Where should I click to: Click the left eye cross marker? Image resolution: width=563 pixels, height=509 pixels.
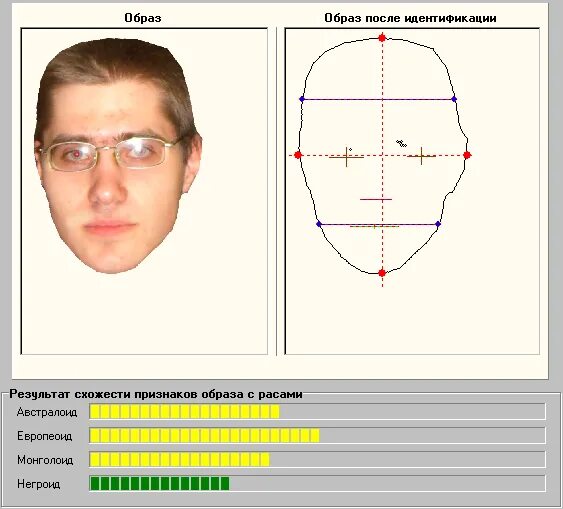pos(346,157)
